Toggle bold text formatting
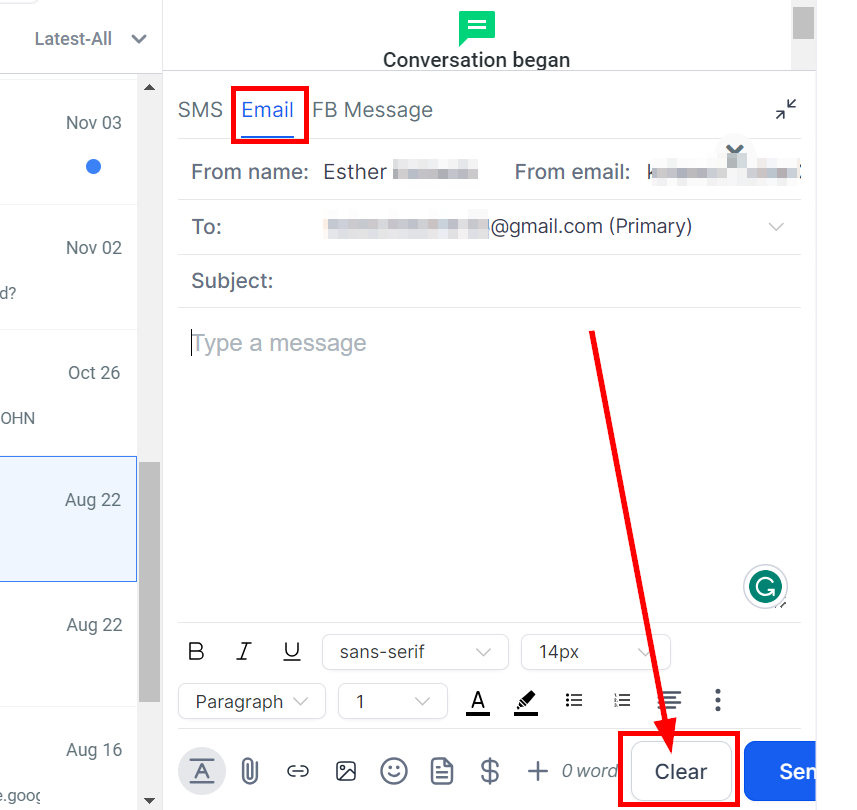The height and width of the screenshot is (810, 857). pyautogui.click(x=196, y=651)
